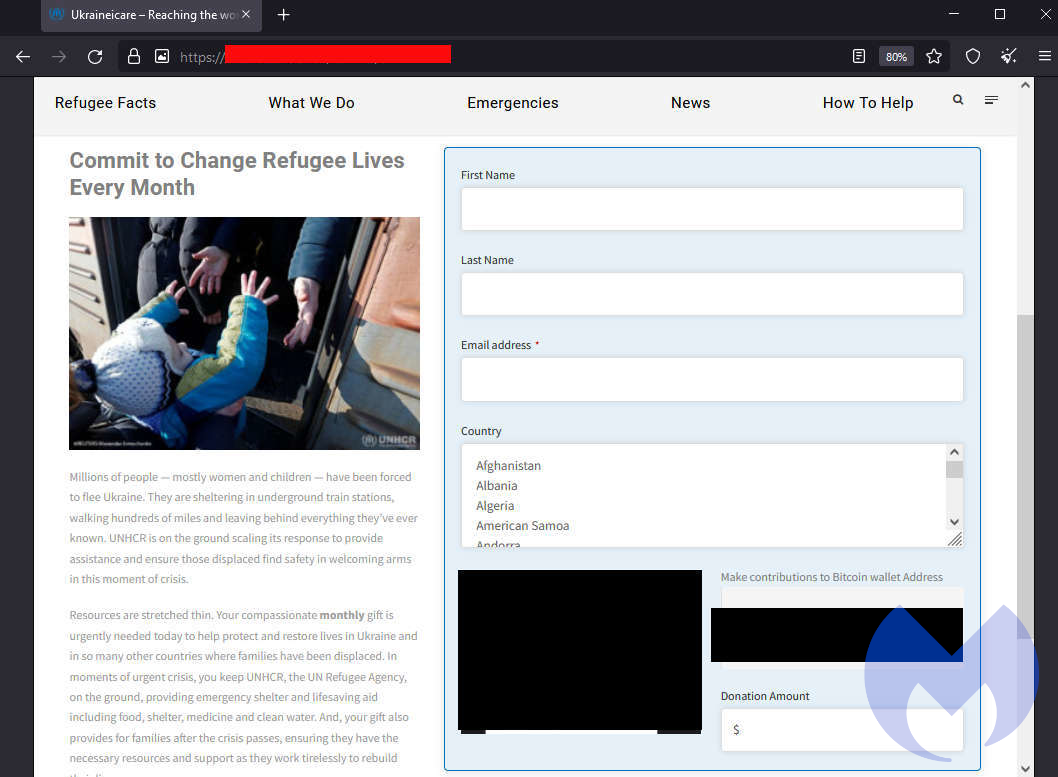Toggle reader view icon in address bar

point(859,57)
